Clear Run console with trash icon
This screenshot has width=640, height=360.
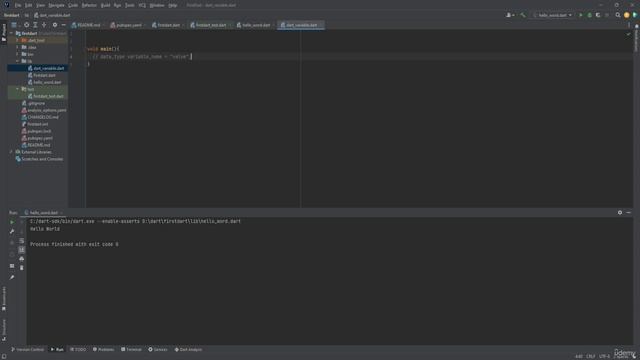click(22, 268)
